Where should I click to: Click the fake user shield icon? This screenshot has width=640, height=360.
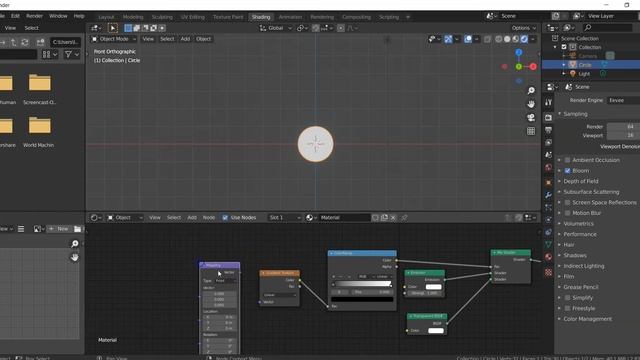click(x=375, y=218)
